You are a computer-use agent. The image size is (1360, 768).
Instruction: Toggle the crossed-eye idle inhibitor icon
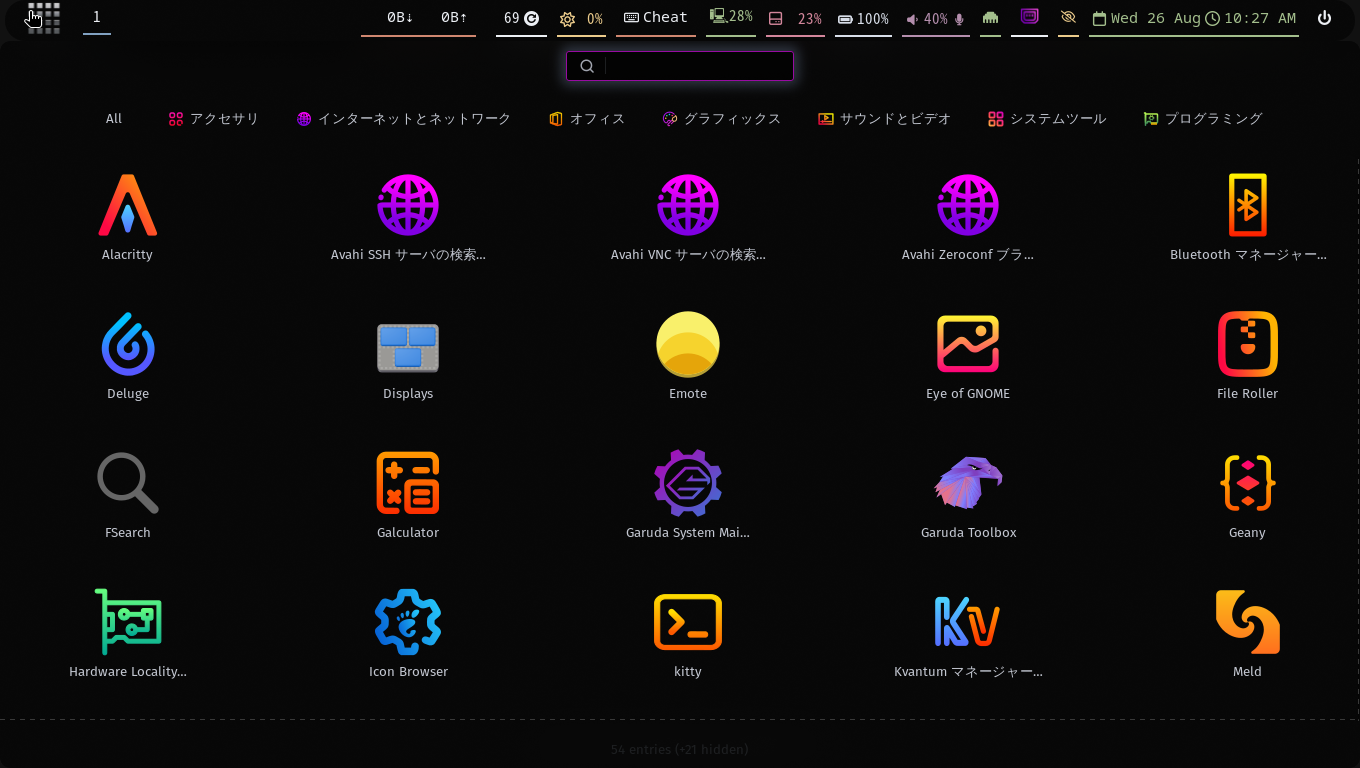pos(1068,18)
